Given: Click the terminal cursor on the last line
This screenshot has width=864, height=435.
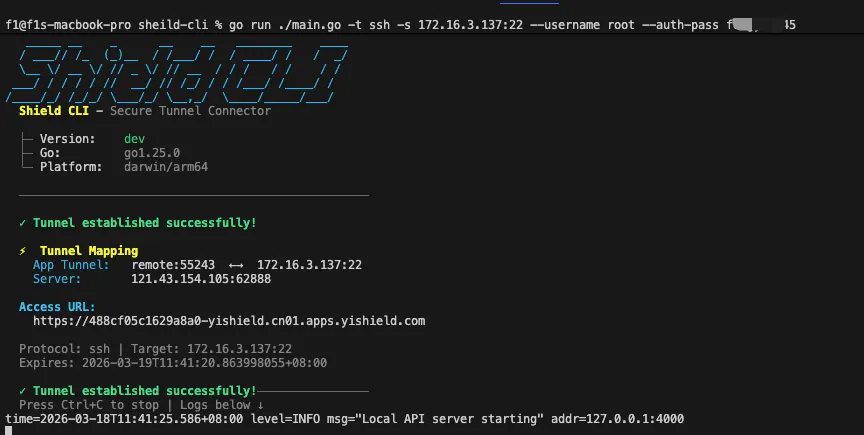Looking at the screenshot, I should pyautogui.click(x=8, y=431).
